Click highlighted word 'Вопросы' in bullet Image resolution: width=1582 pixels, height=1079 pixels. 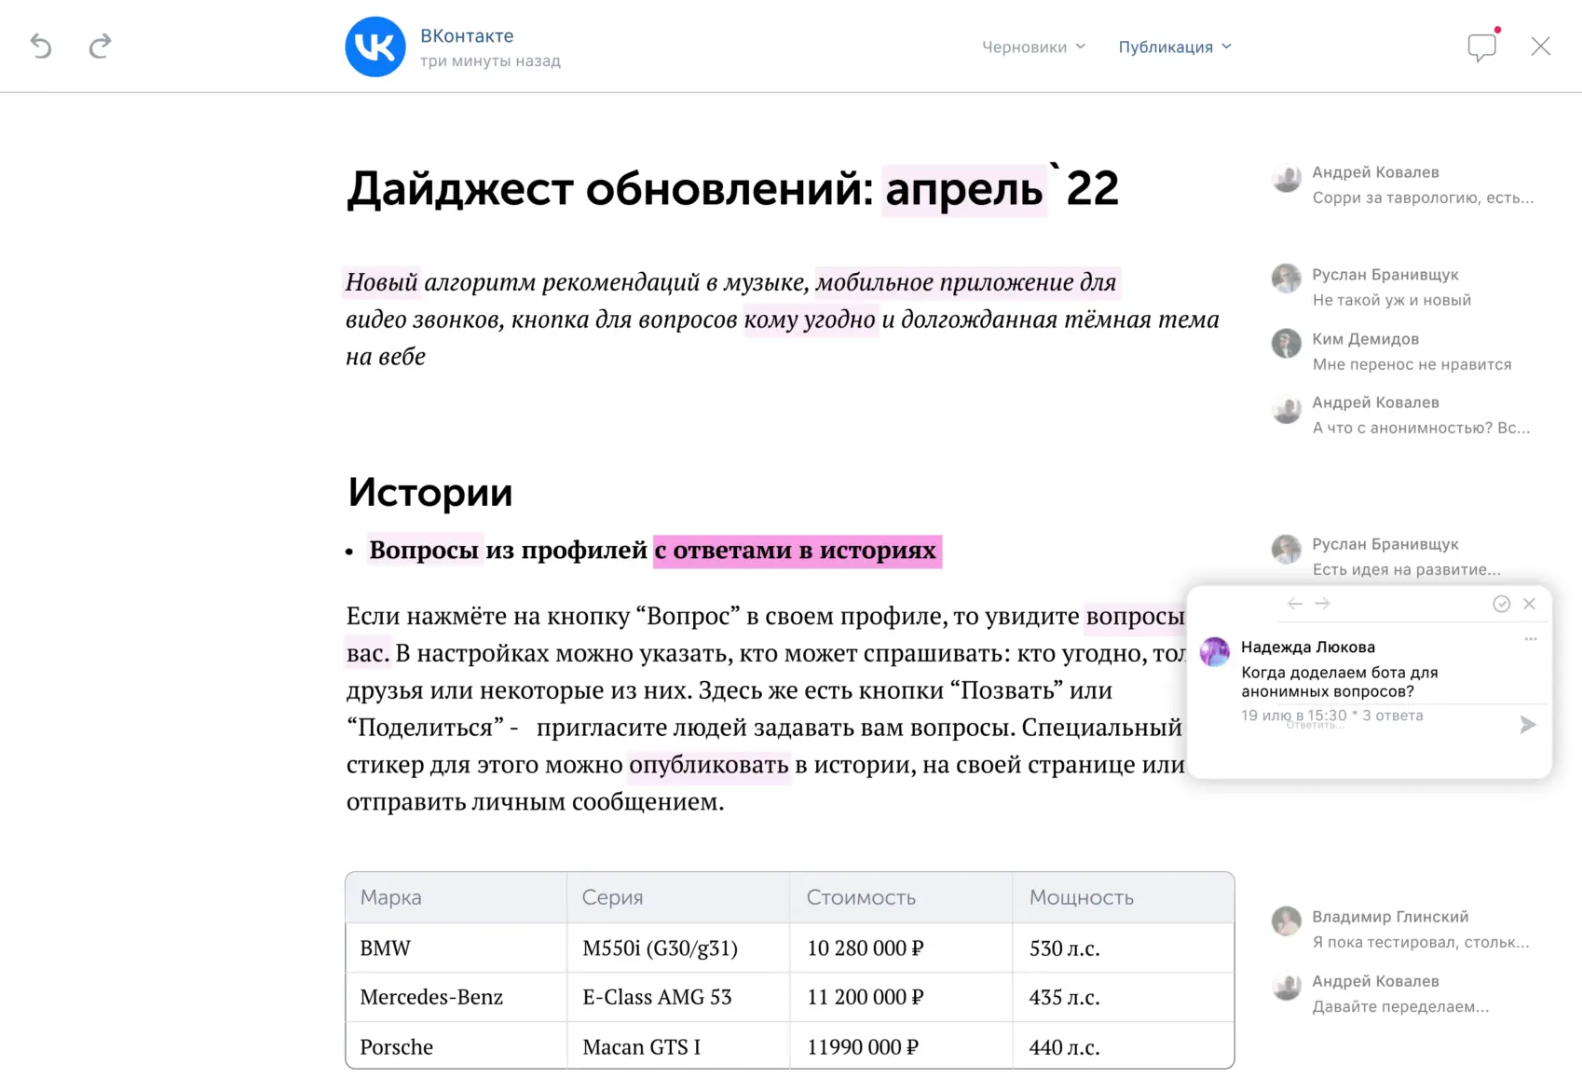click(424, 550)
